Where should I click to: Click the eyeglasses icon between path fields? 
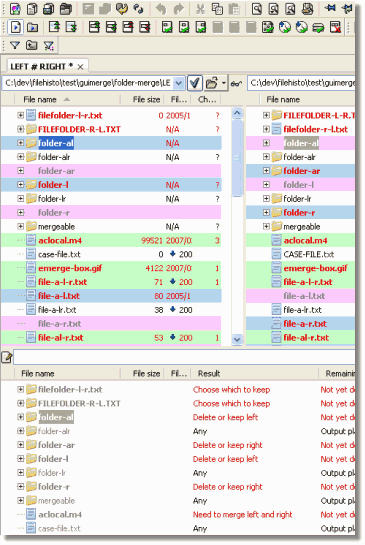[237, 83]
